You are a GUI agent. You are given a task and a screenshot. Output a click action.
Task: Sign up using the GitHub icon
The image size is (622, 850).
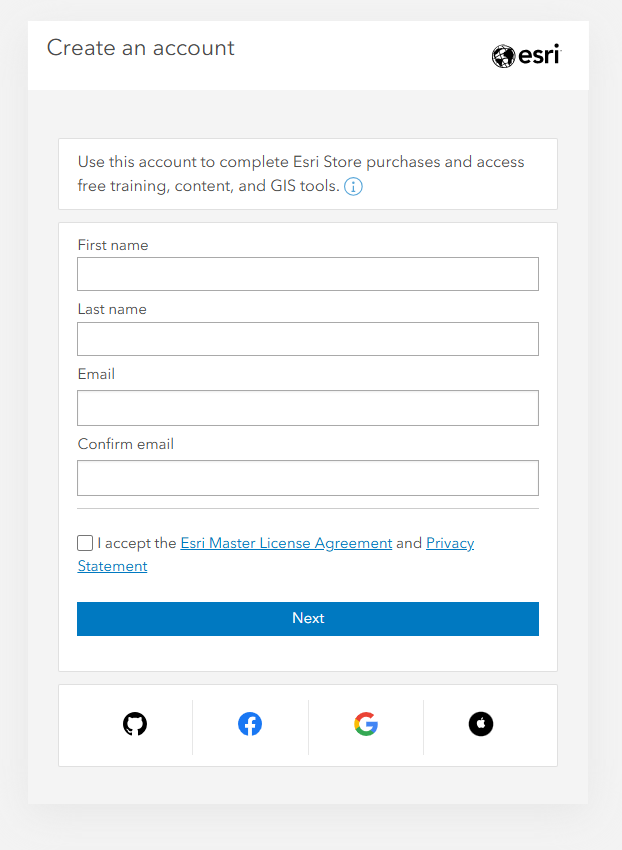[x=135, y=724]
